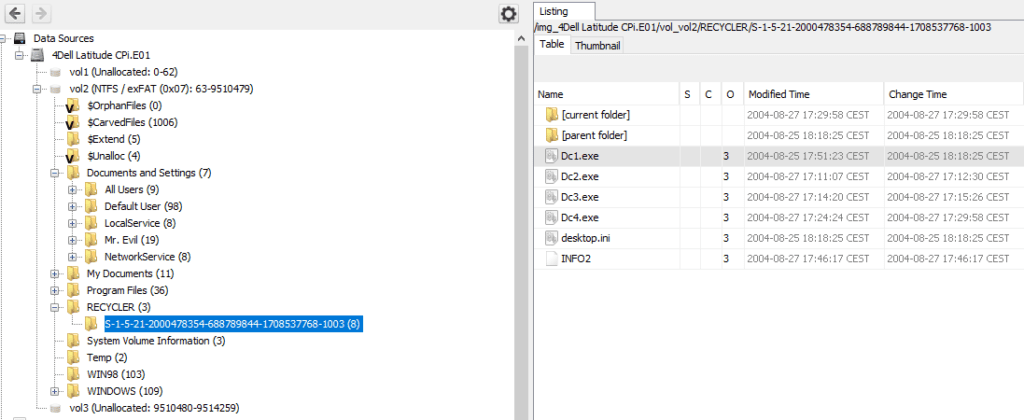Select My Documents (11) in tree
1024x420 pixels.
tap(131, 274)
